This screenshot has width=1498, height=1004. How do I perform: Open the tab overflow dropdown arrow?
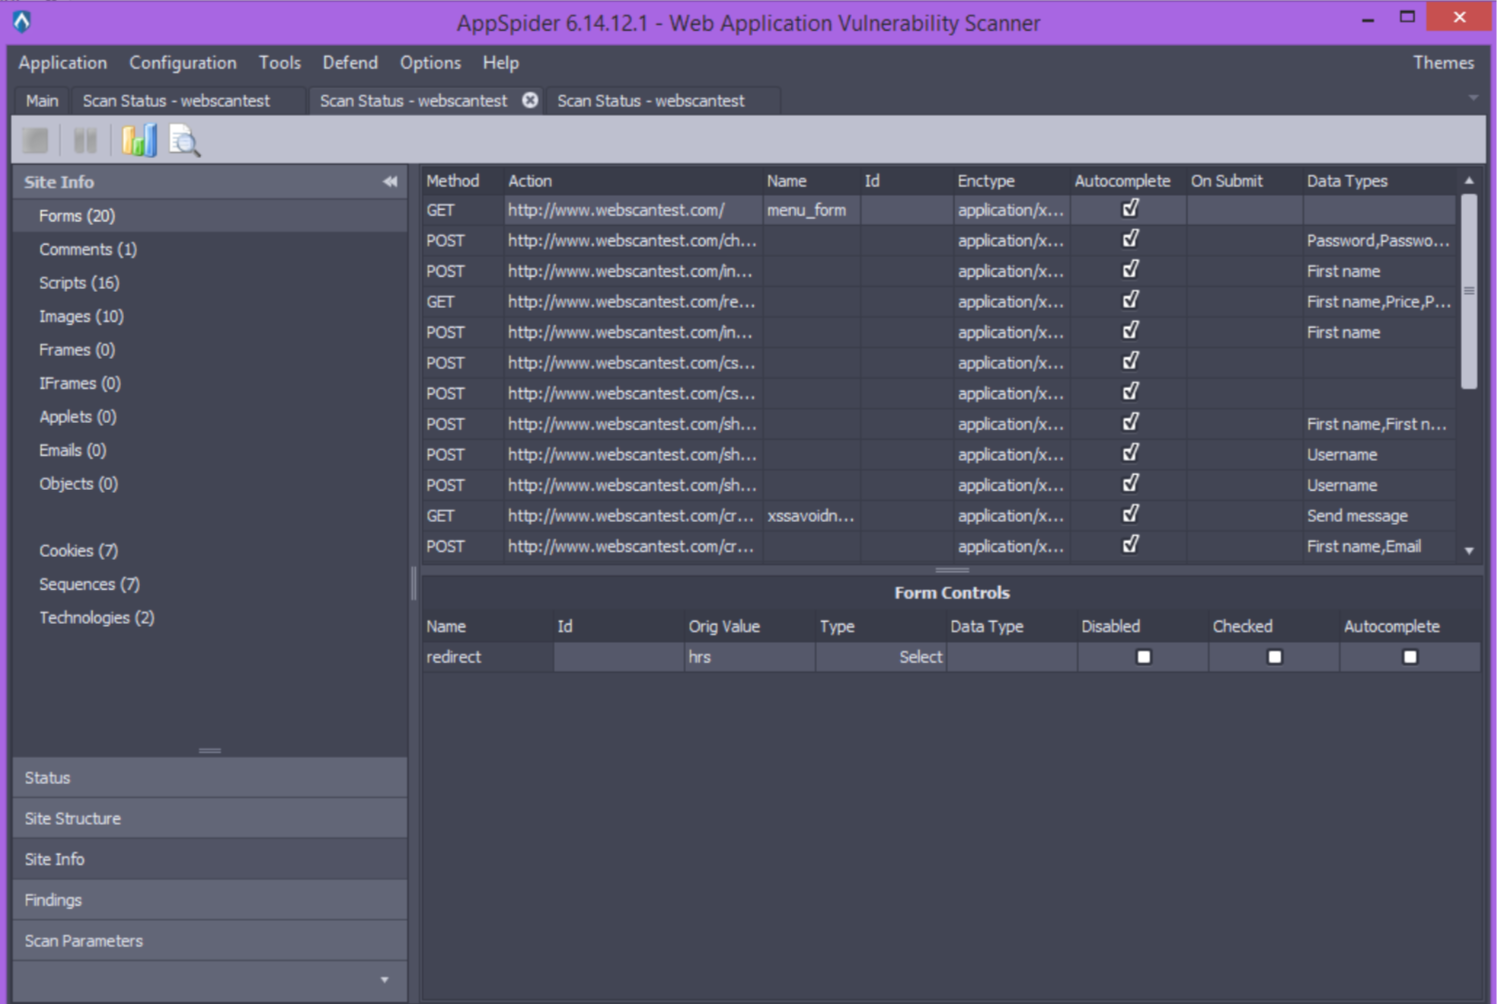[x=1473, y=98]
